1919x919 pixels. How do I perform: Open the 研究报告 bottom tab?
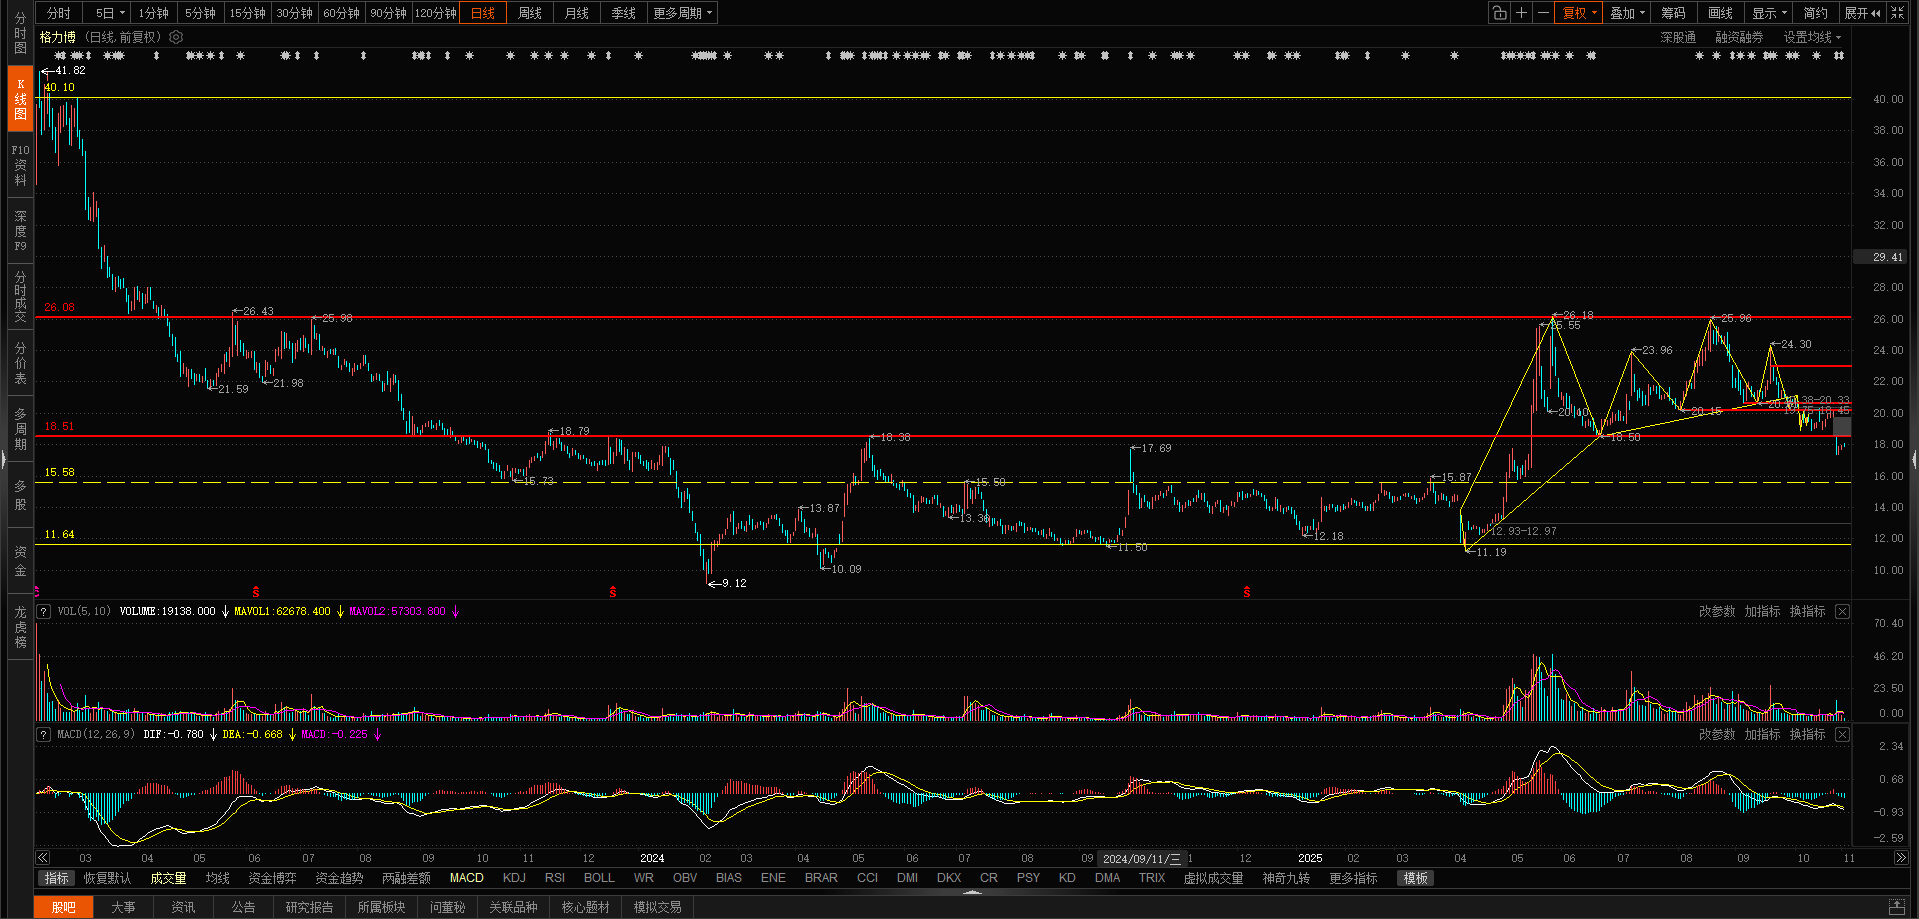(309, 907)
